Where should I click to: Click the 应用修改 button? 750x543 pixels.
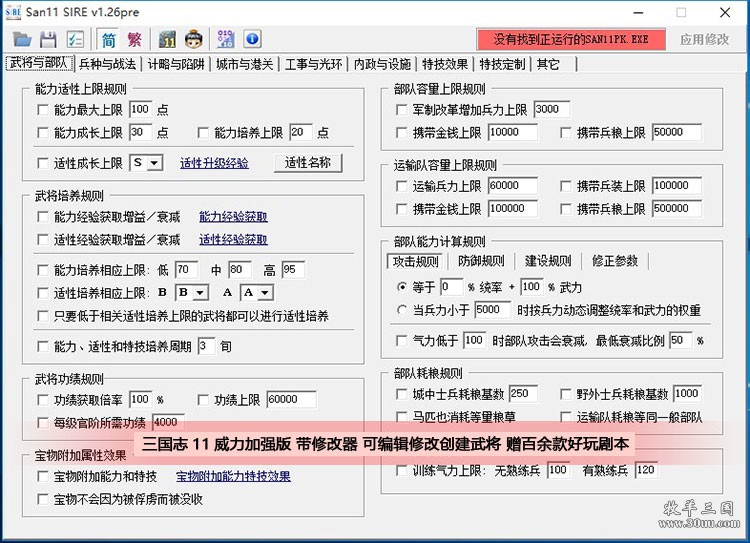coord(705,39)
